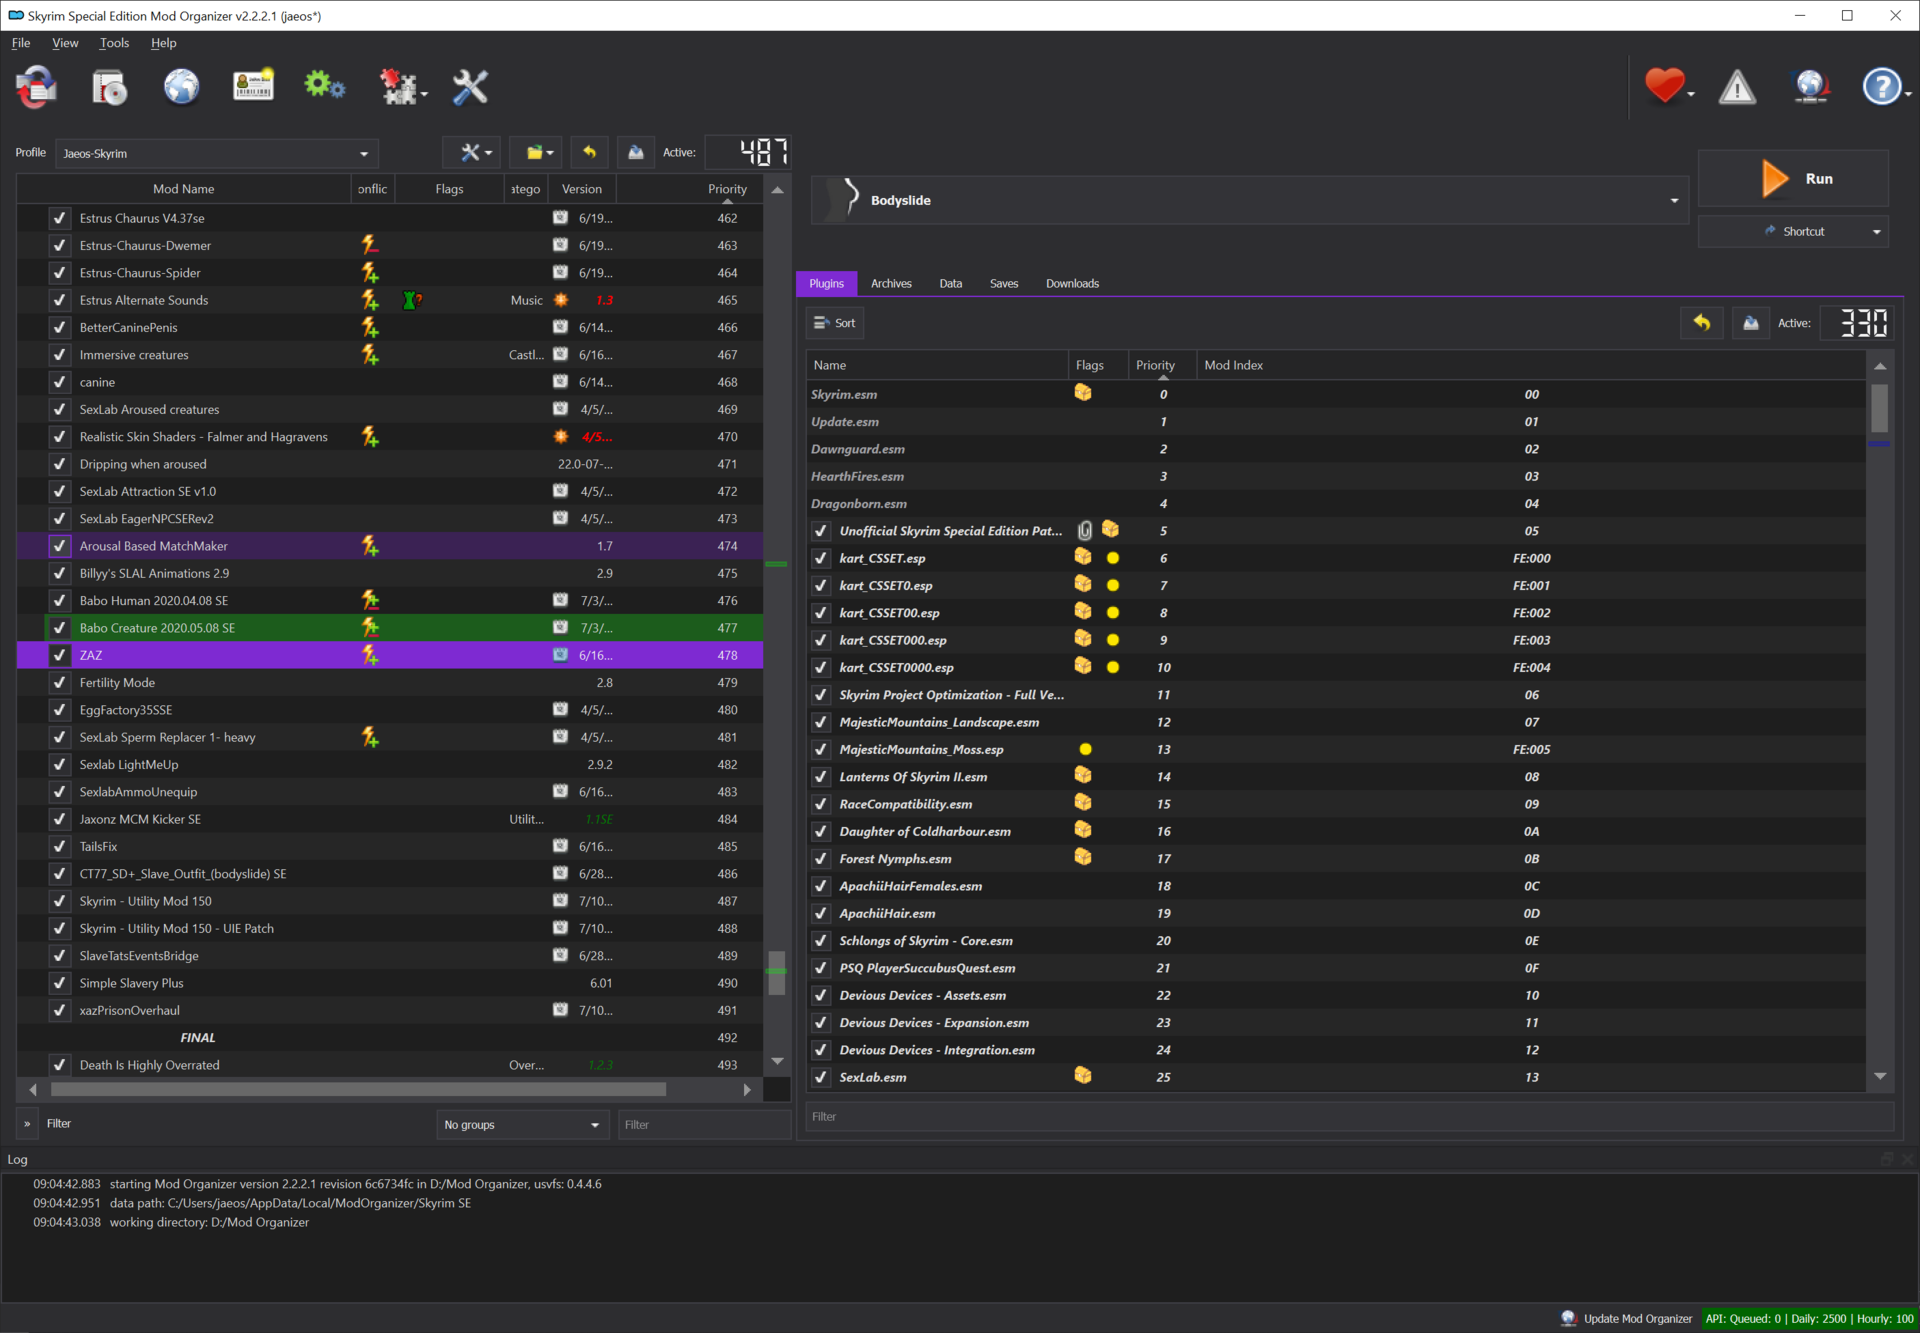Click the instance manager icon in toolbar
Screen dimensions: 1920x1333
pyautogui.click(x=37, y=87)
